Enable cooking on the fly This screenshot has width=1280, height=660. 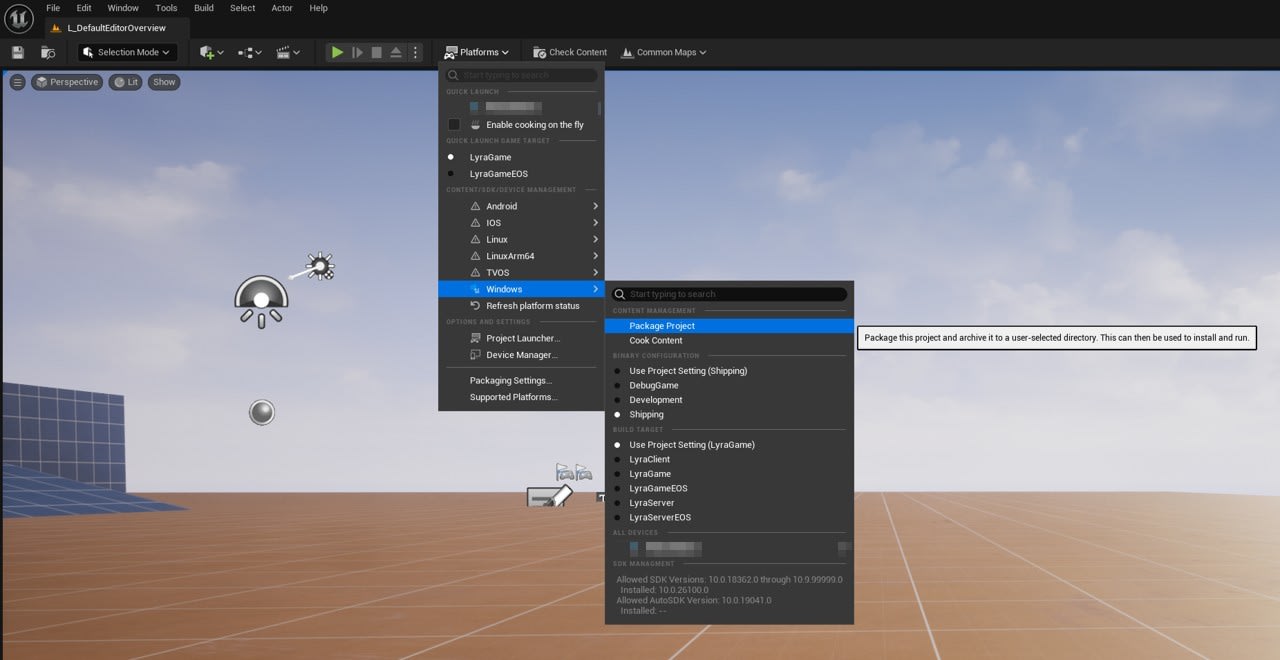click(455, 124)
